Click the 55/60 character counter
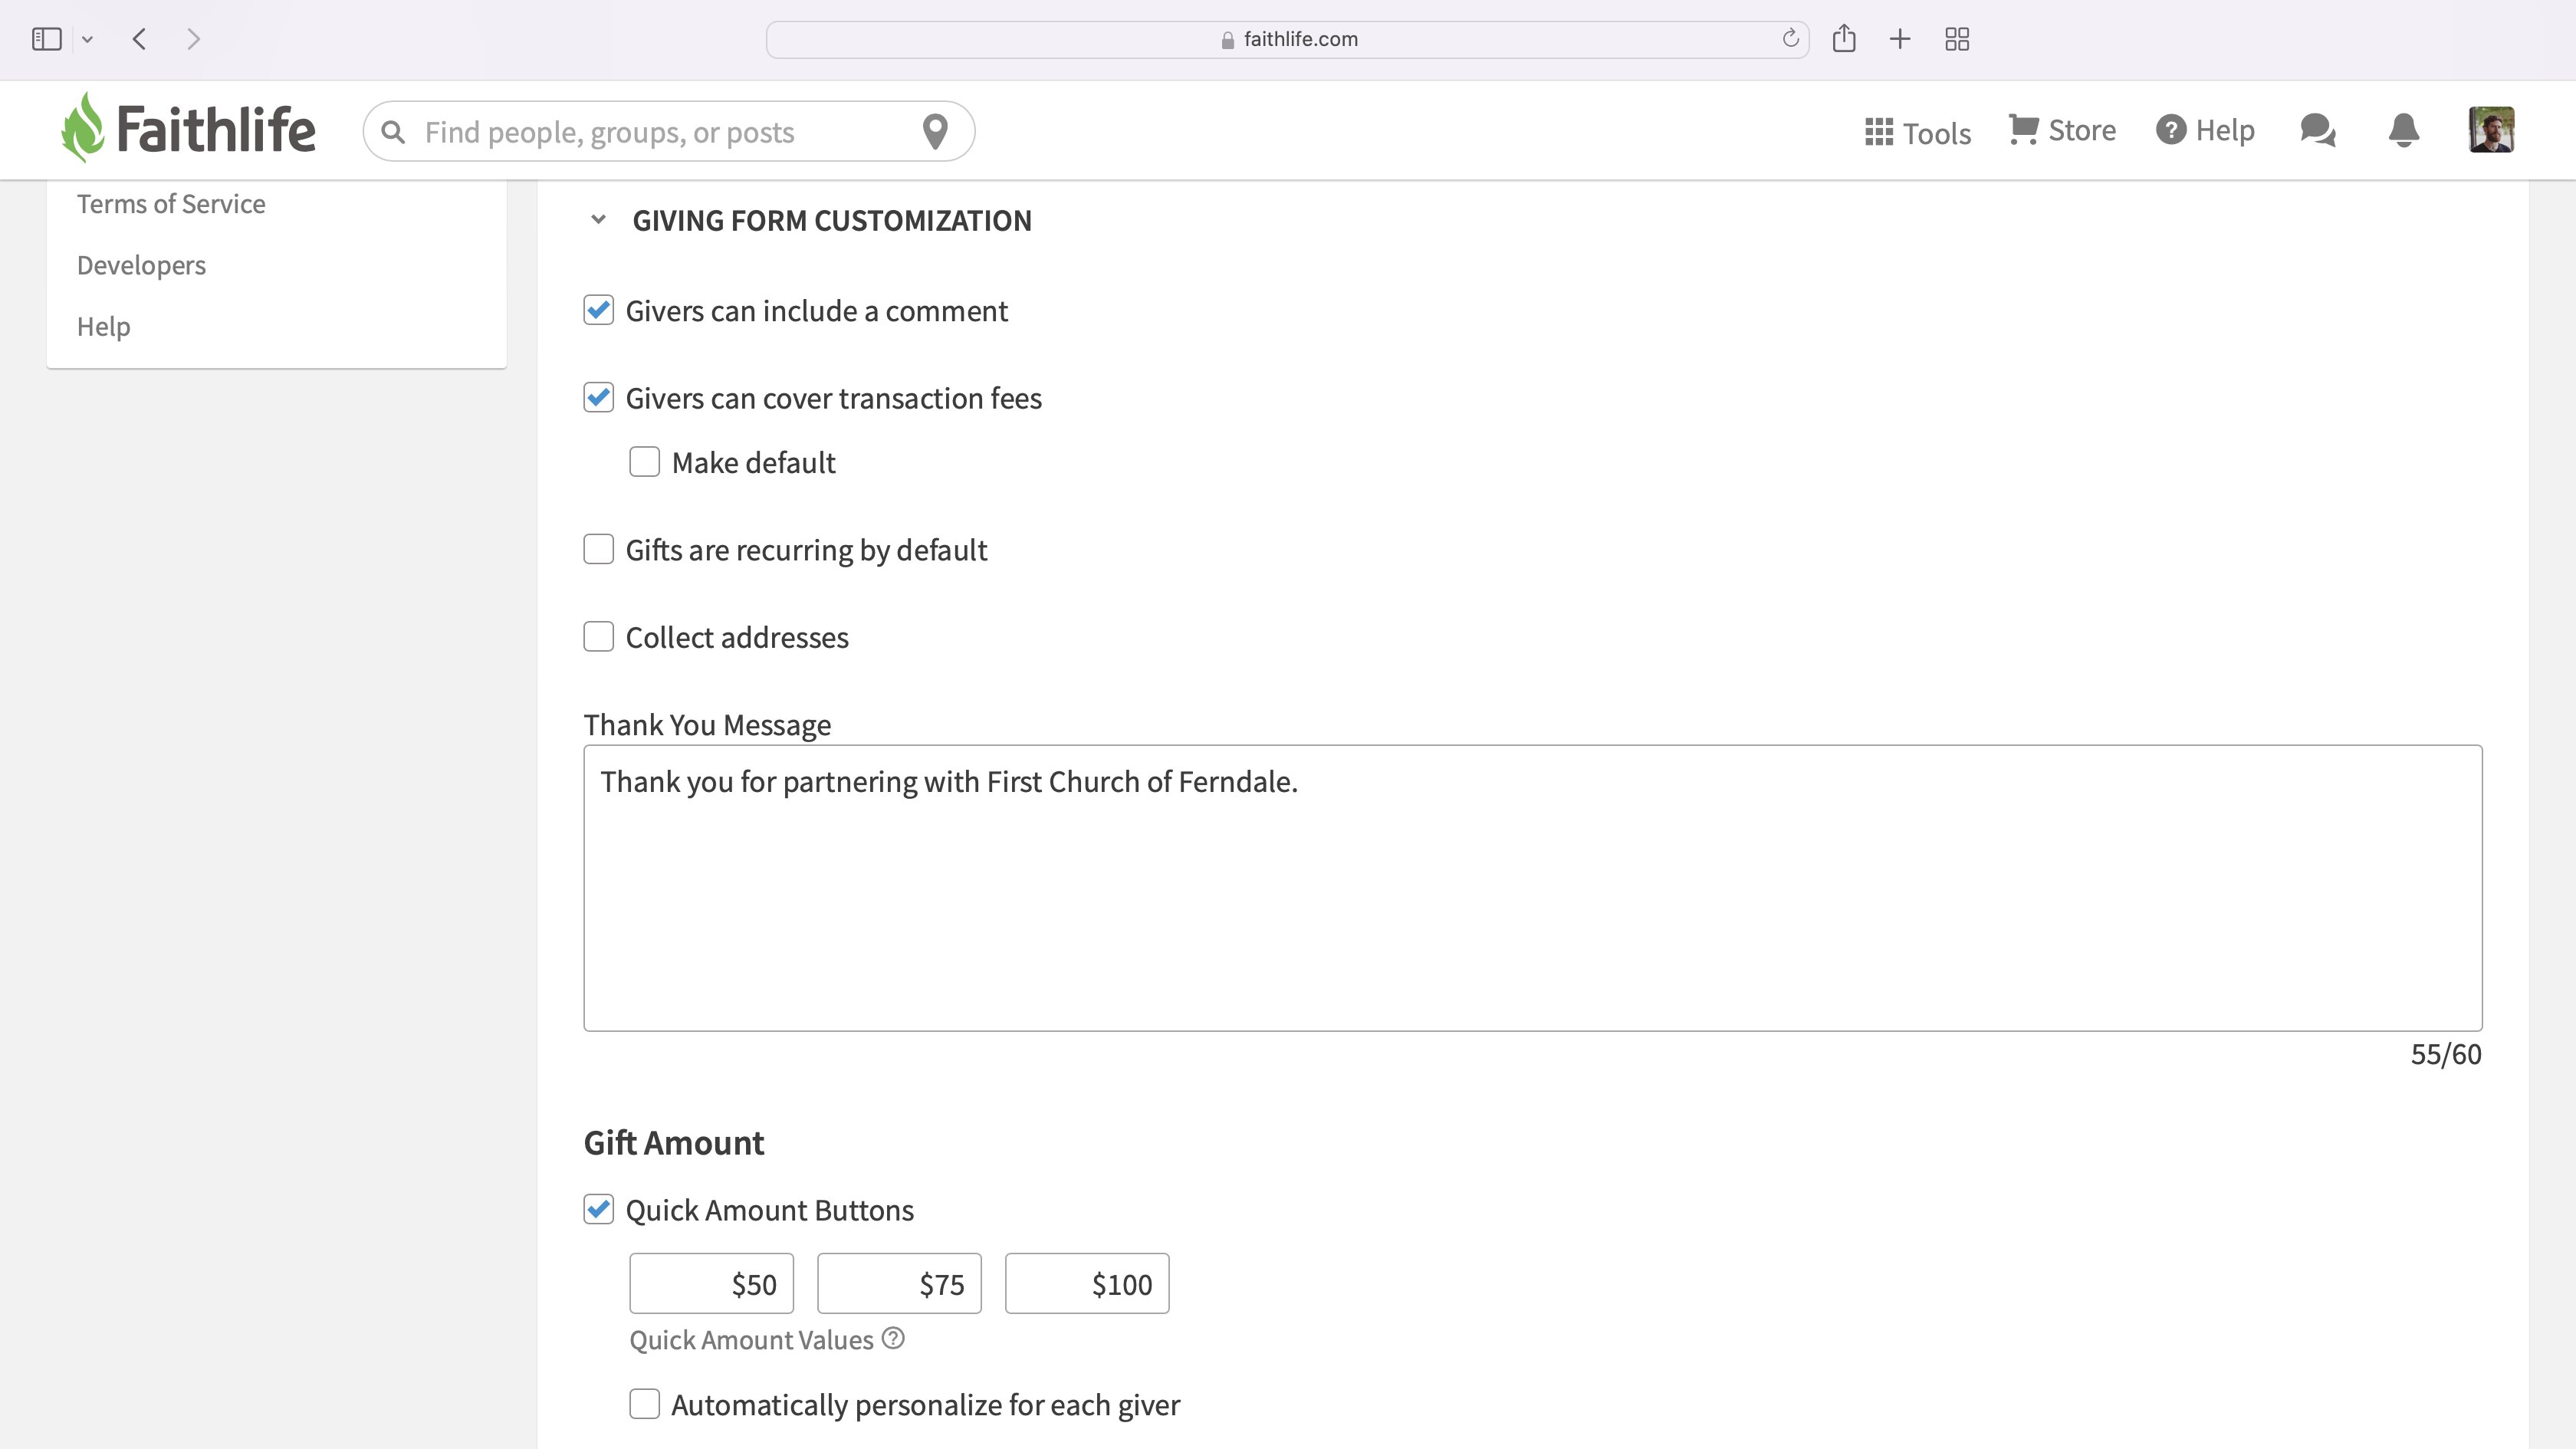The width and height of the screenshot is (2576, 1449). click(2445, 1054)
